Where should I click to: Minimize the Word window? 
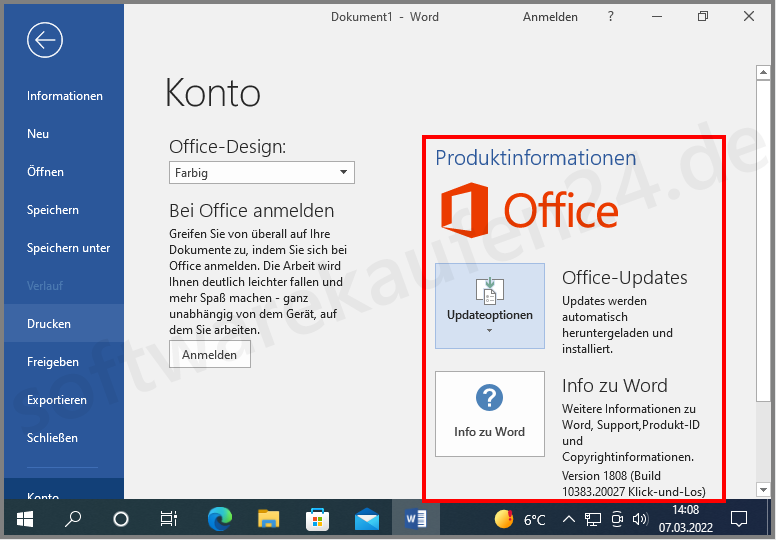657,17
